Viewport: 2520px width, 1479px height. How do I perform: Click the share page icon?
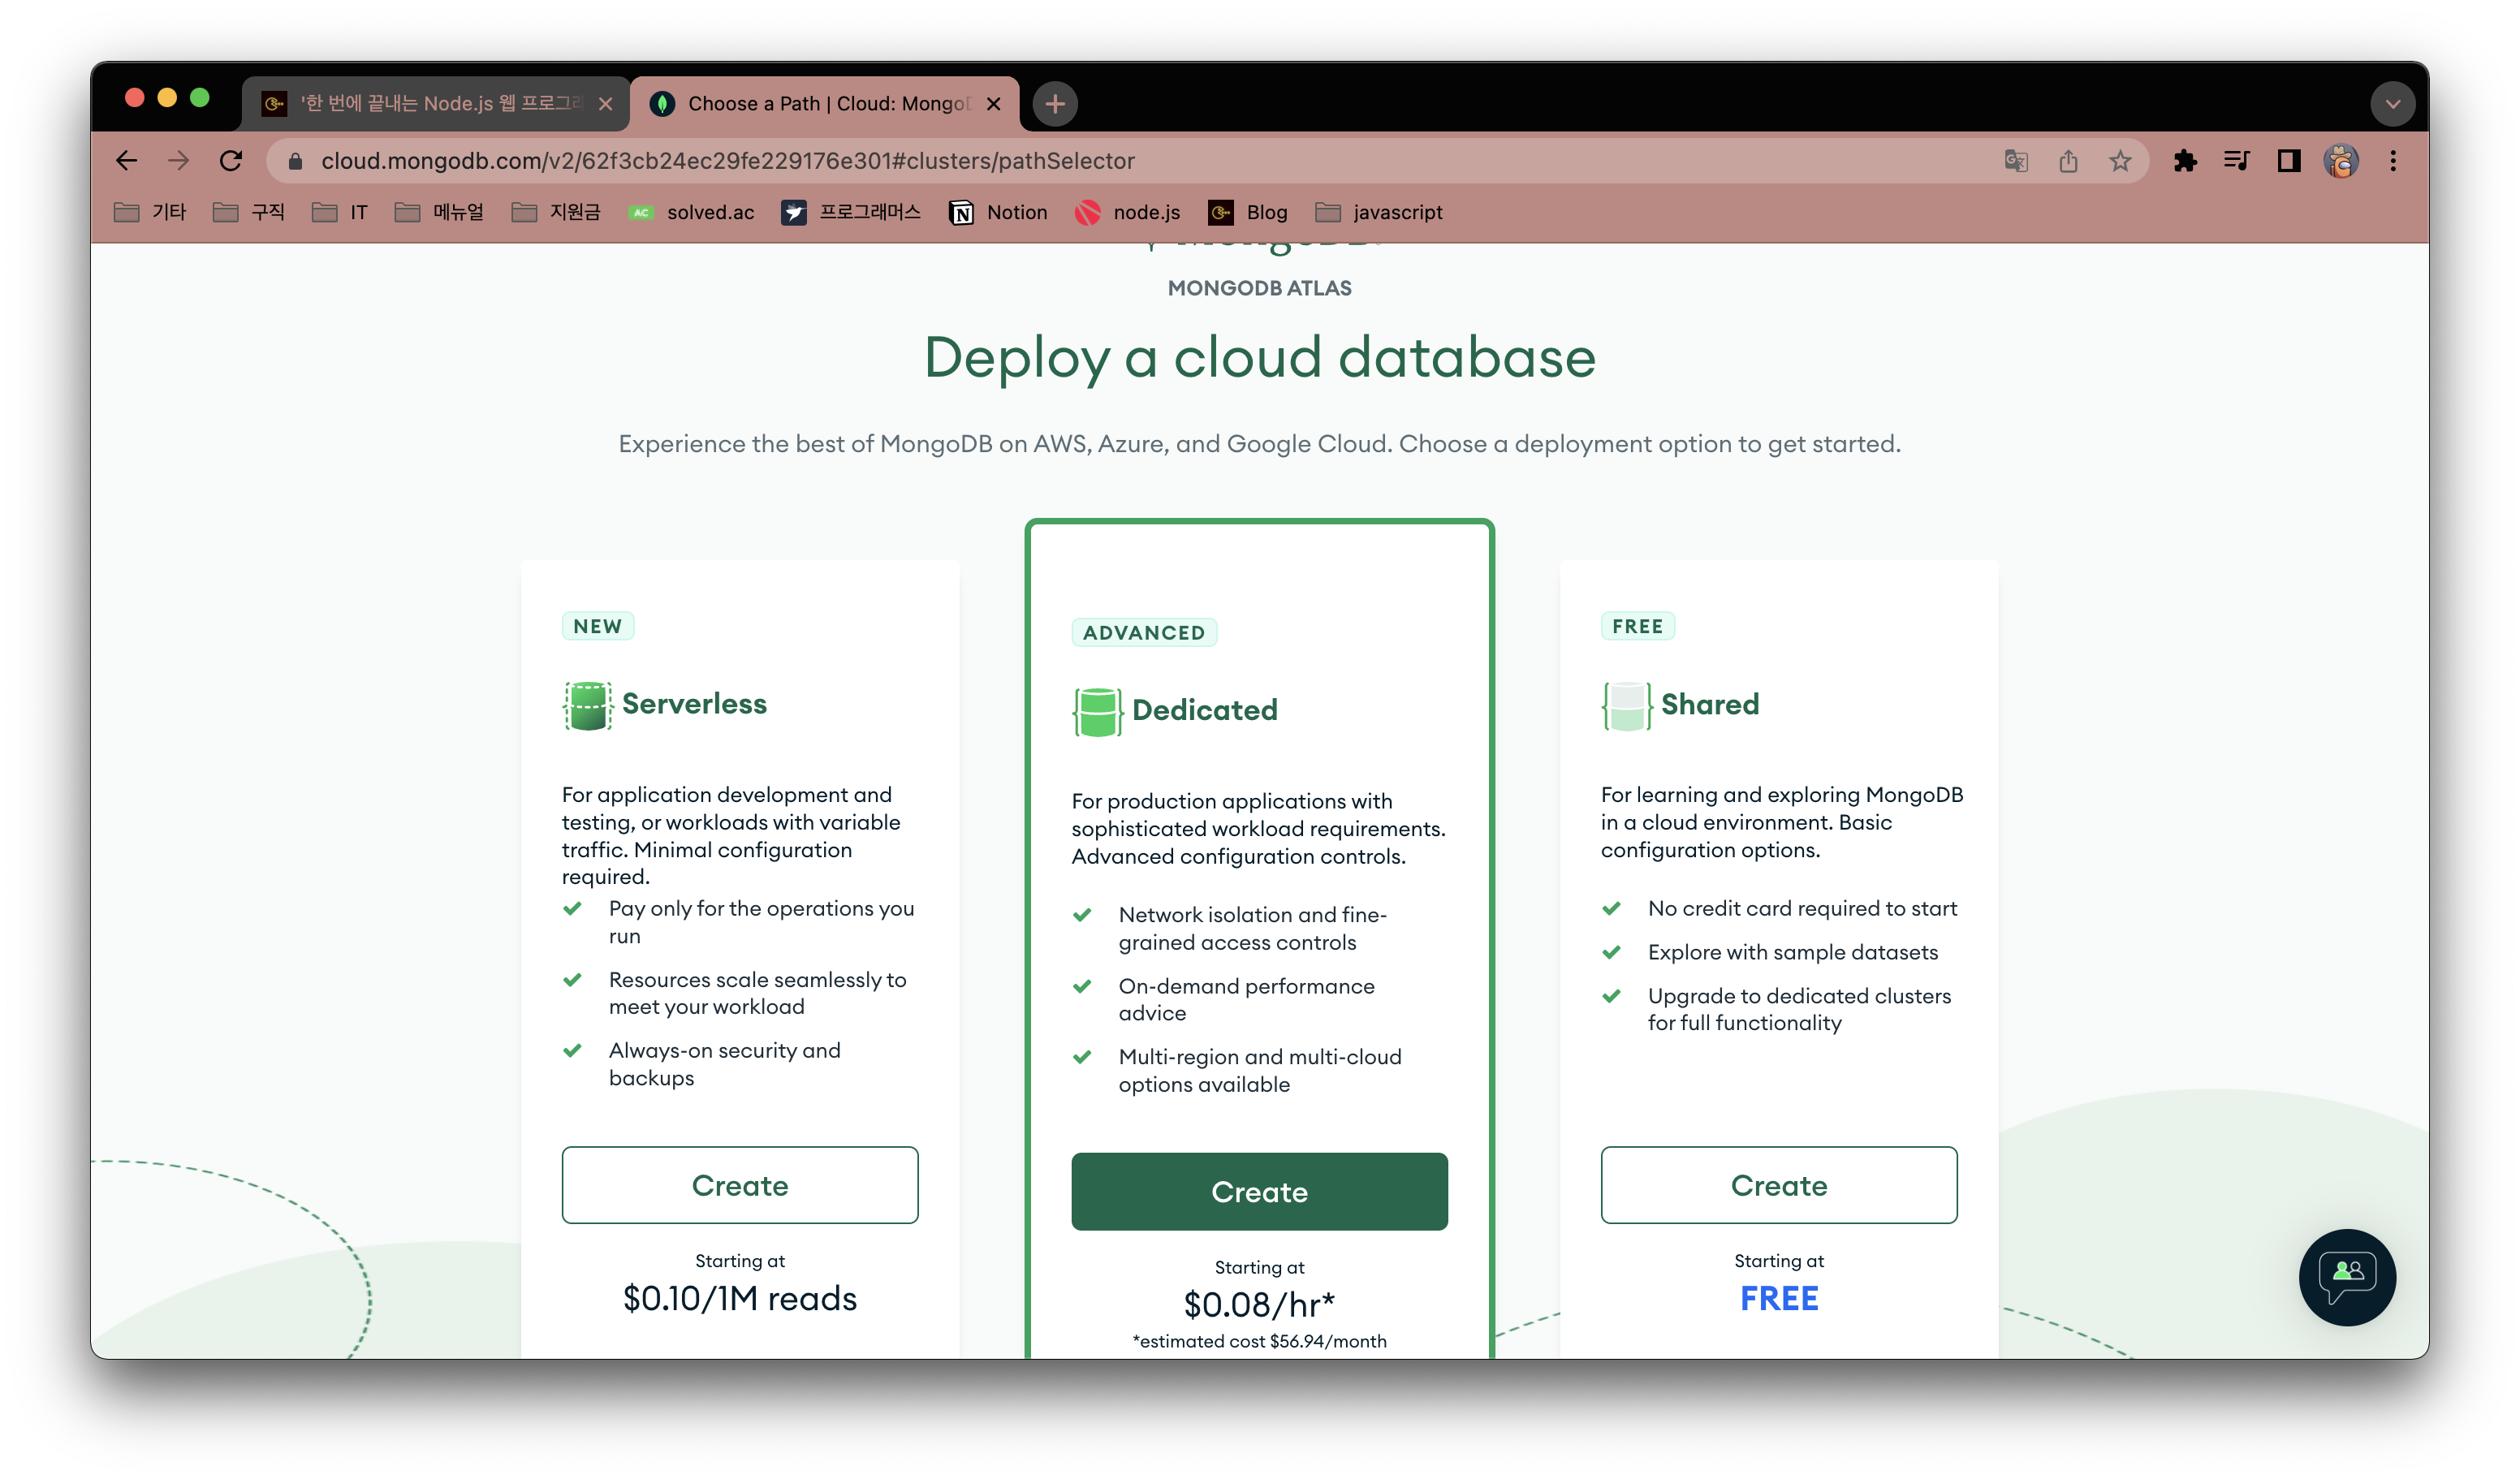point(2068,160)
